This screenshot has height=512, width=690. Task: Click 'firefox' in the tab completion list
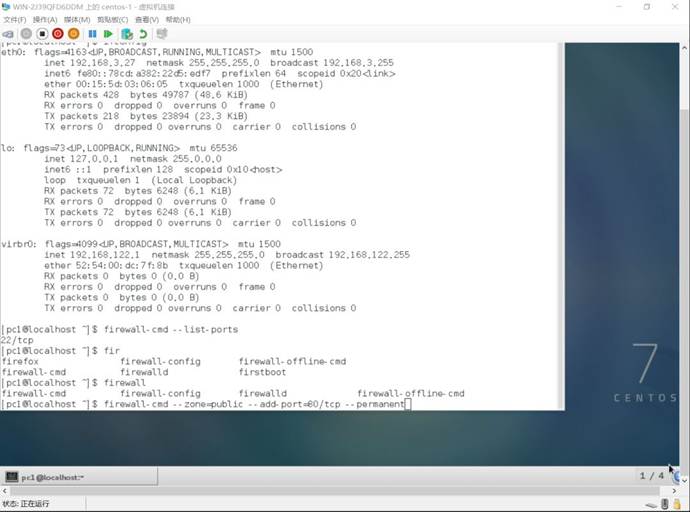(20, 362)
